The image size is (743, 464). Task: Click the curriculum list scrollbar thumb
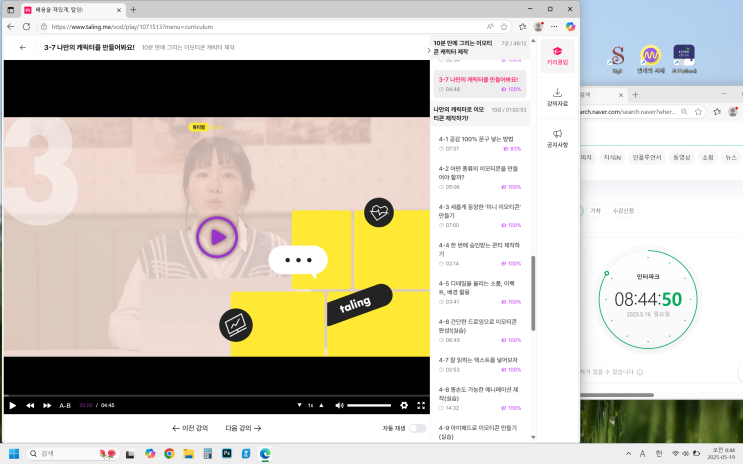pyautogui.click(x=533, y=293)
